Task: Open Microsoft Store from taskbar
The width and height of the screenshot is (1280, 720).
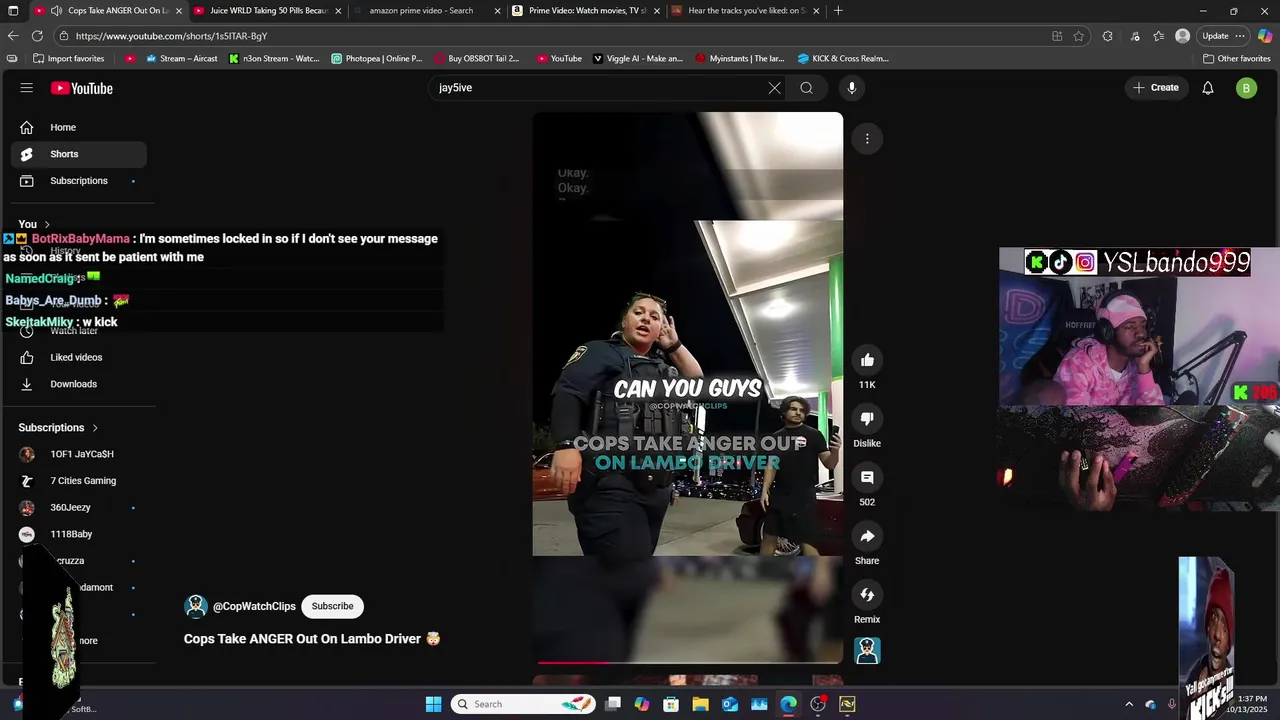Action: click(671, 704)
